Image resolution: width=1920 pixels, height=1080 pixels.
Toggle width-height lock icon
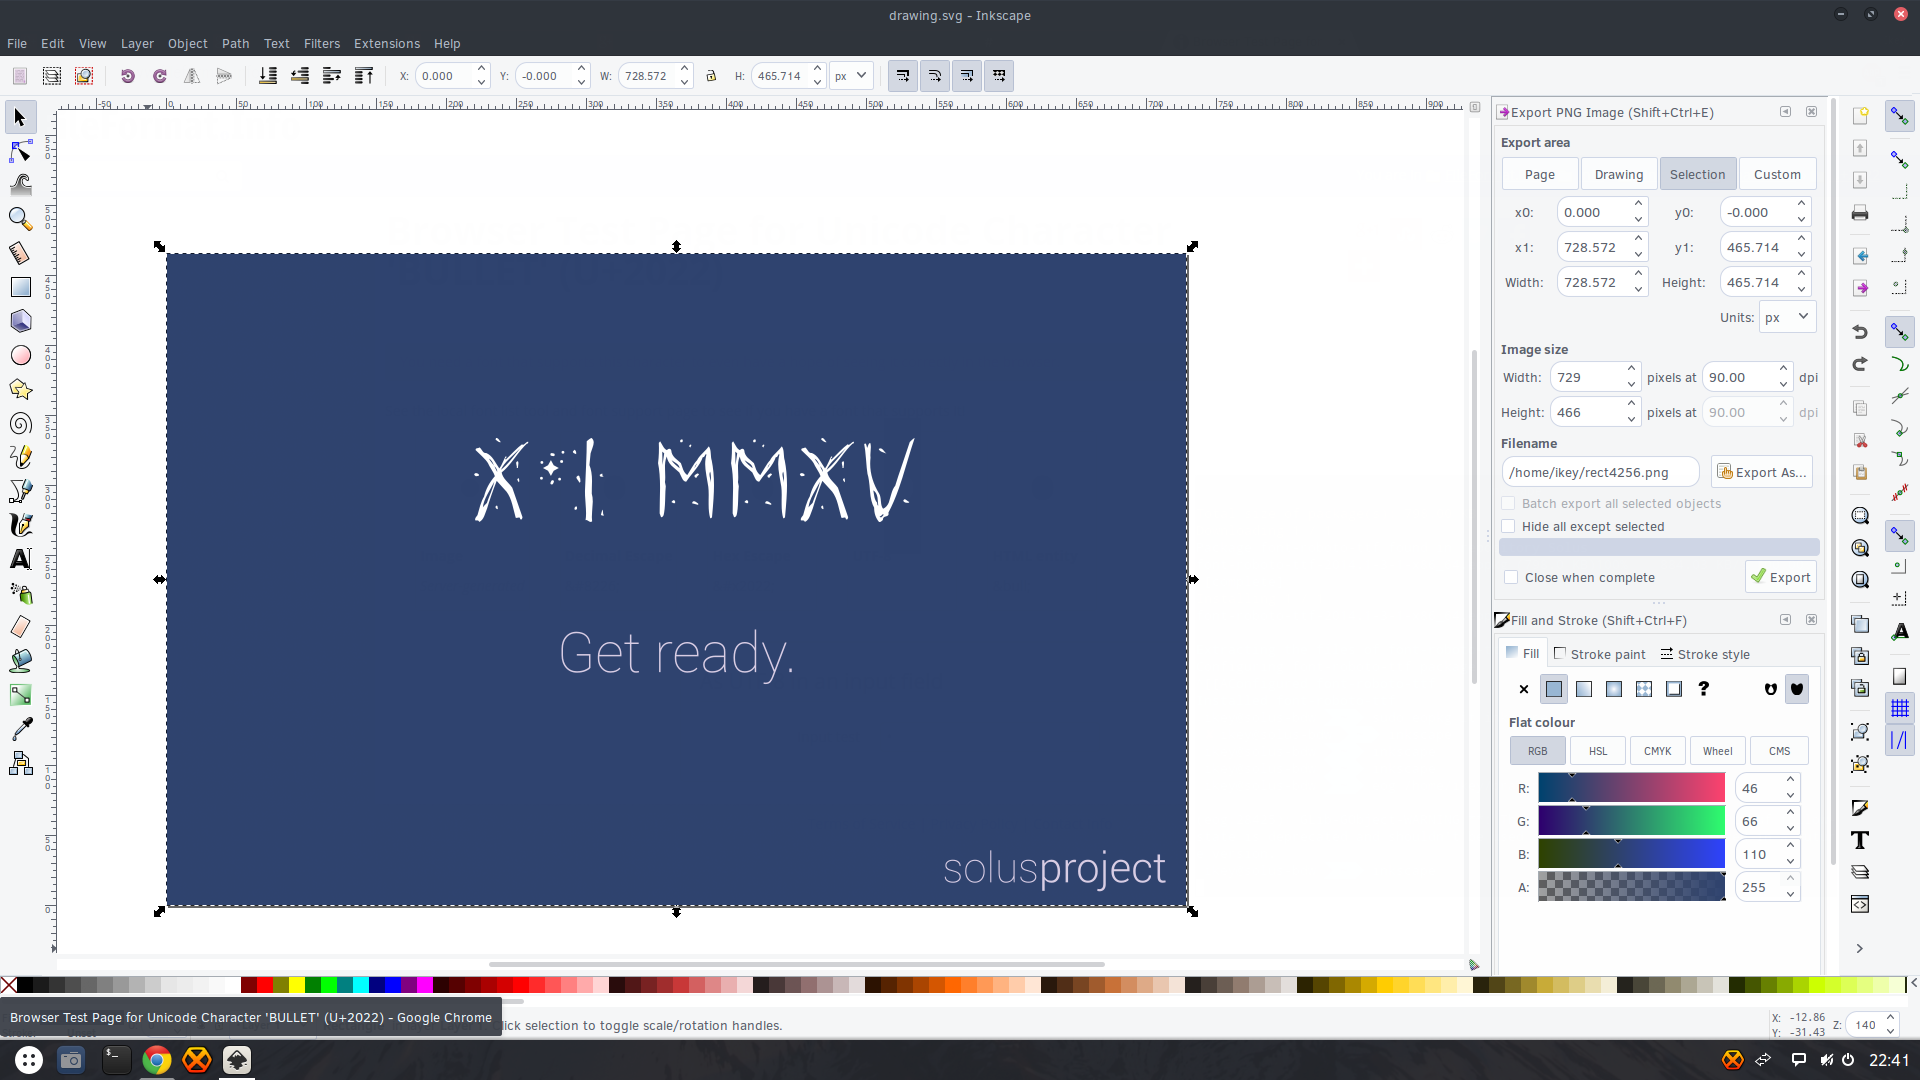[711, 76]
